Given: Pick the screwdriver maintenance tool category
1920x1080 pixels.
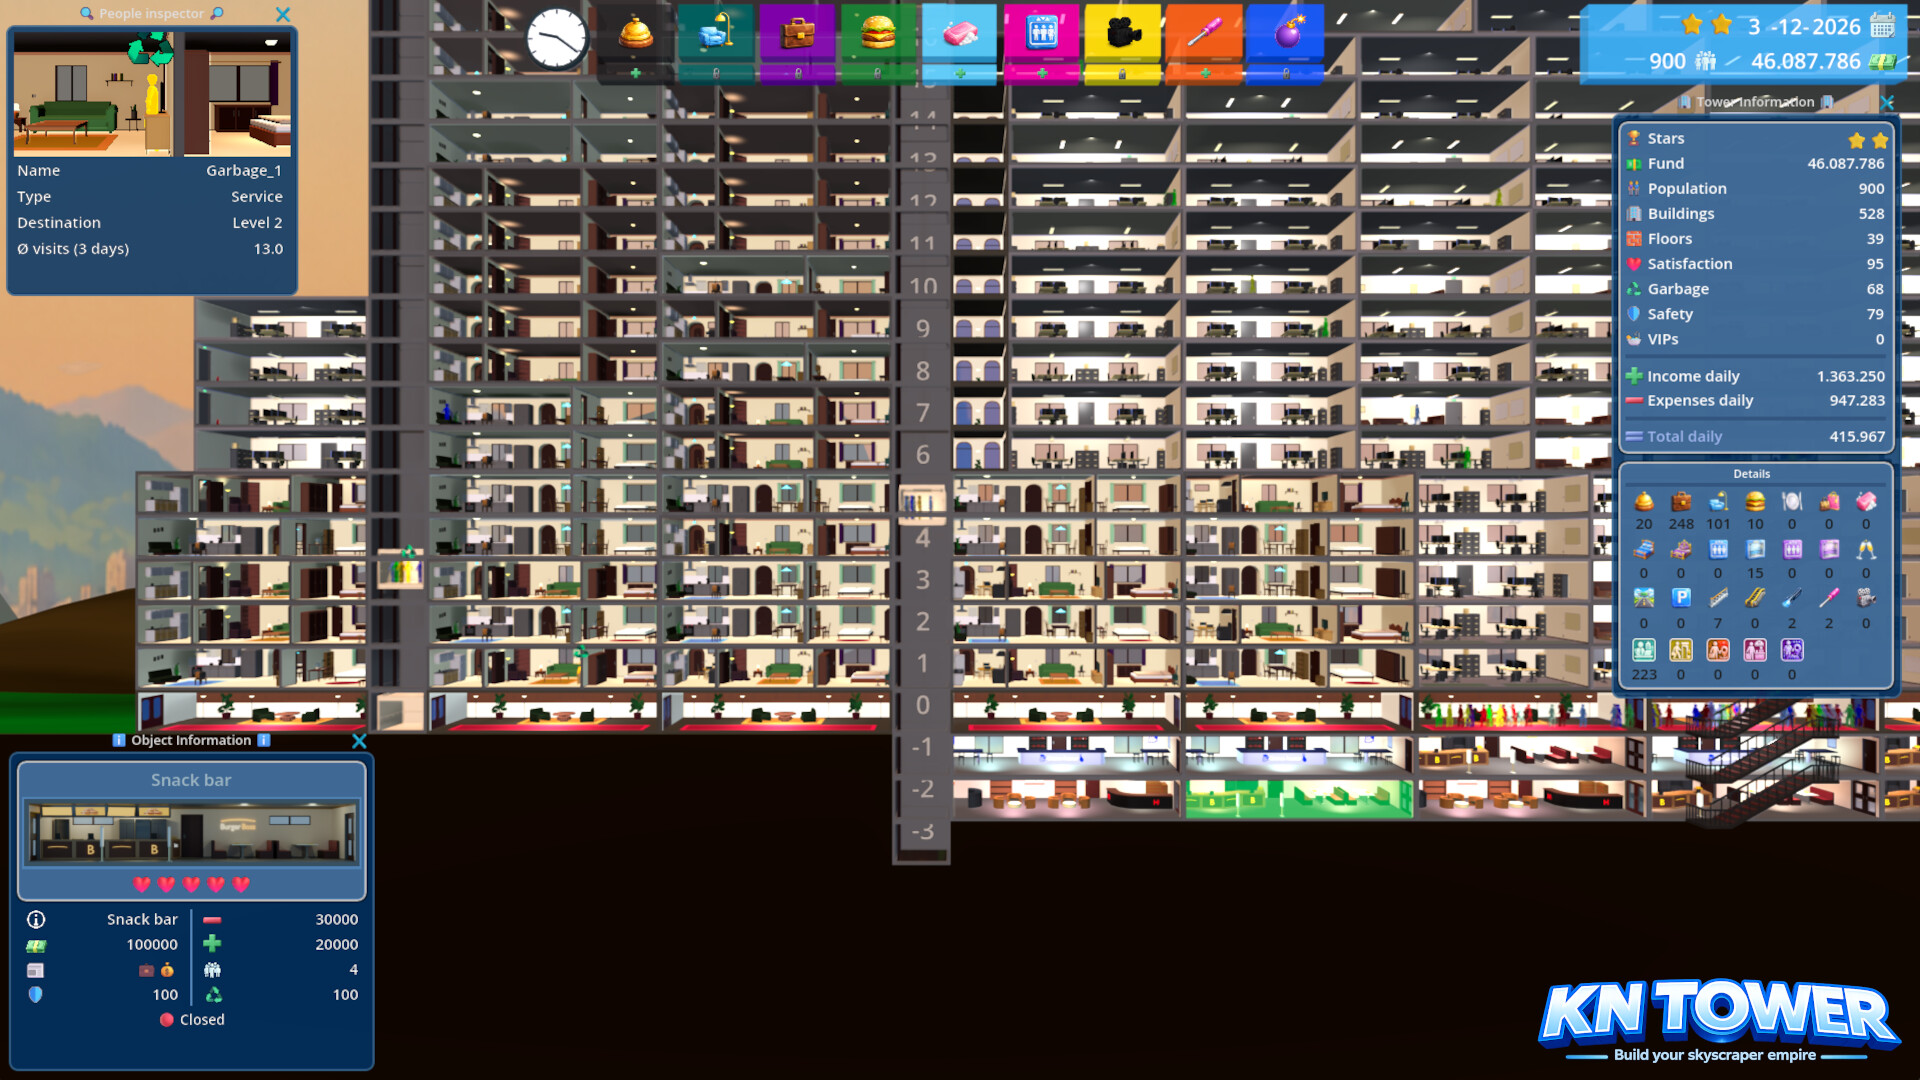Looking at the screenshot, I should coord(1204,35).
